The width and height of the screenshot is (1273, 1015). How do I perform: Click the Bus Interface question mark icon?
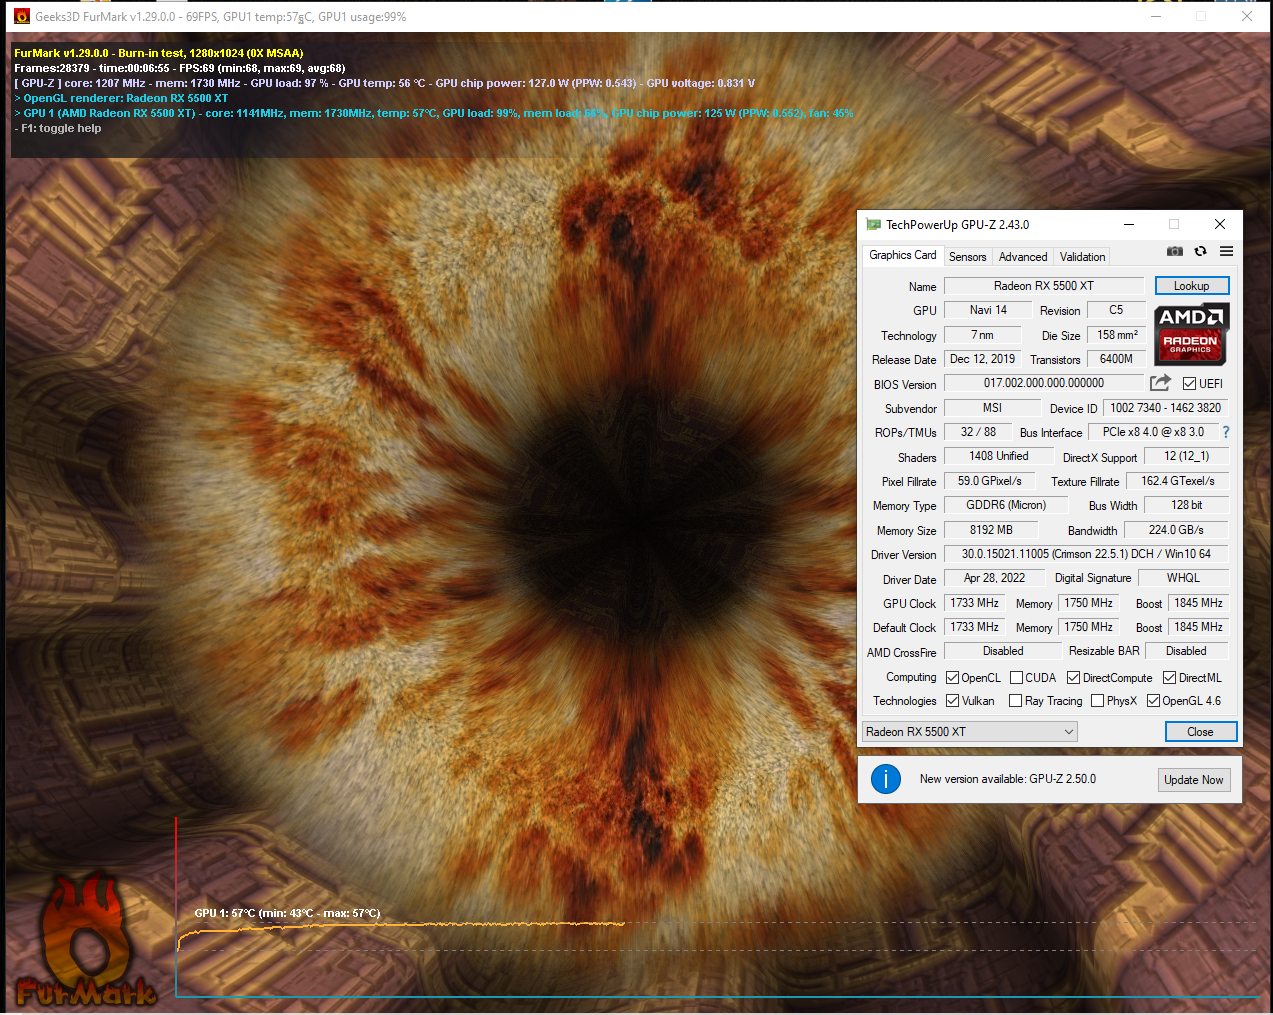(x=1226, y=432)
